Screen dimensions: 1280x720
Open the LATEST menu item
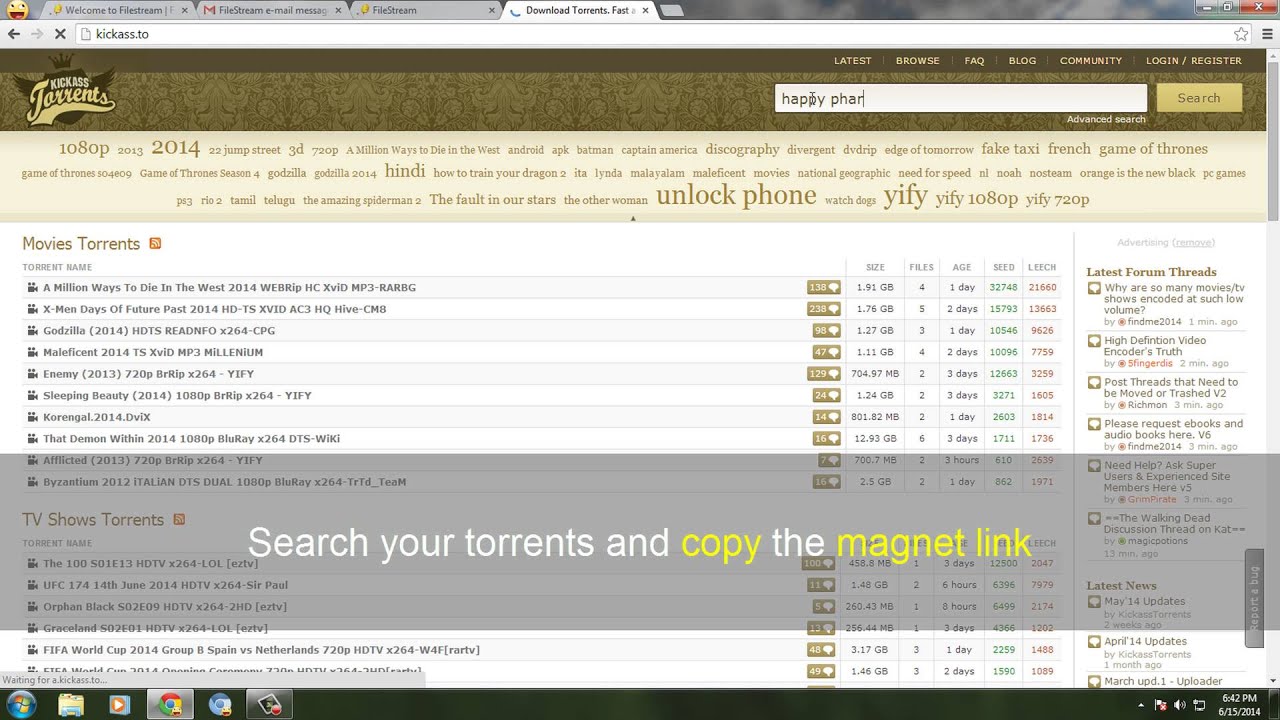[853, 61]
